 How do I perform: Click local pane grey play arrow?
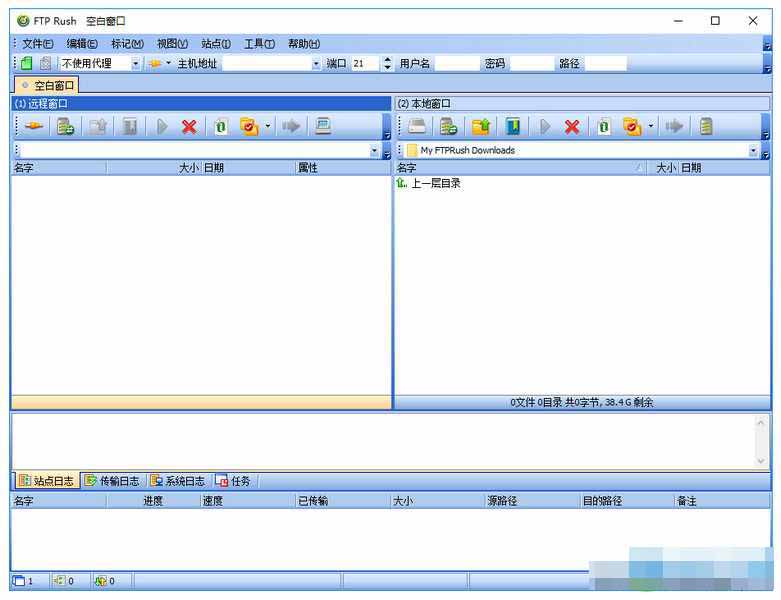[x=545, y=126]
